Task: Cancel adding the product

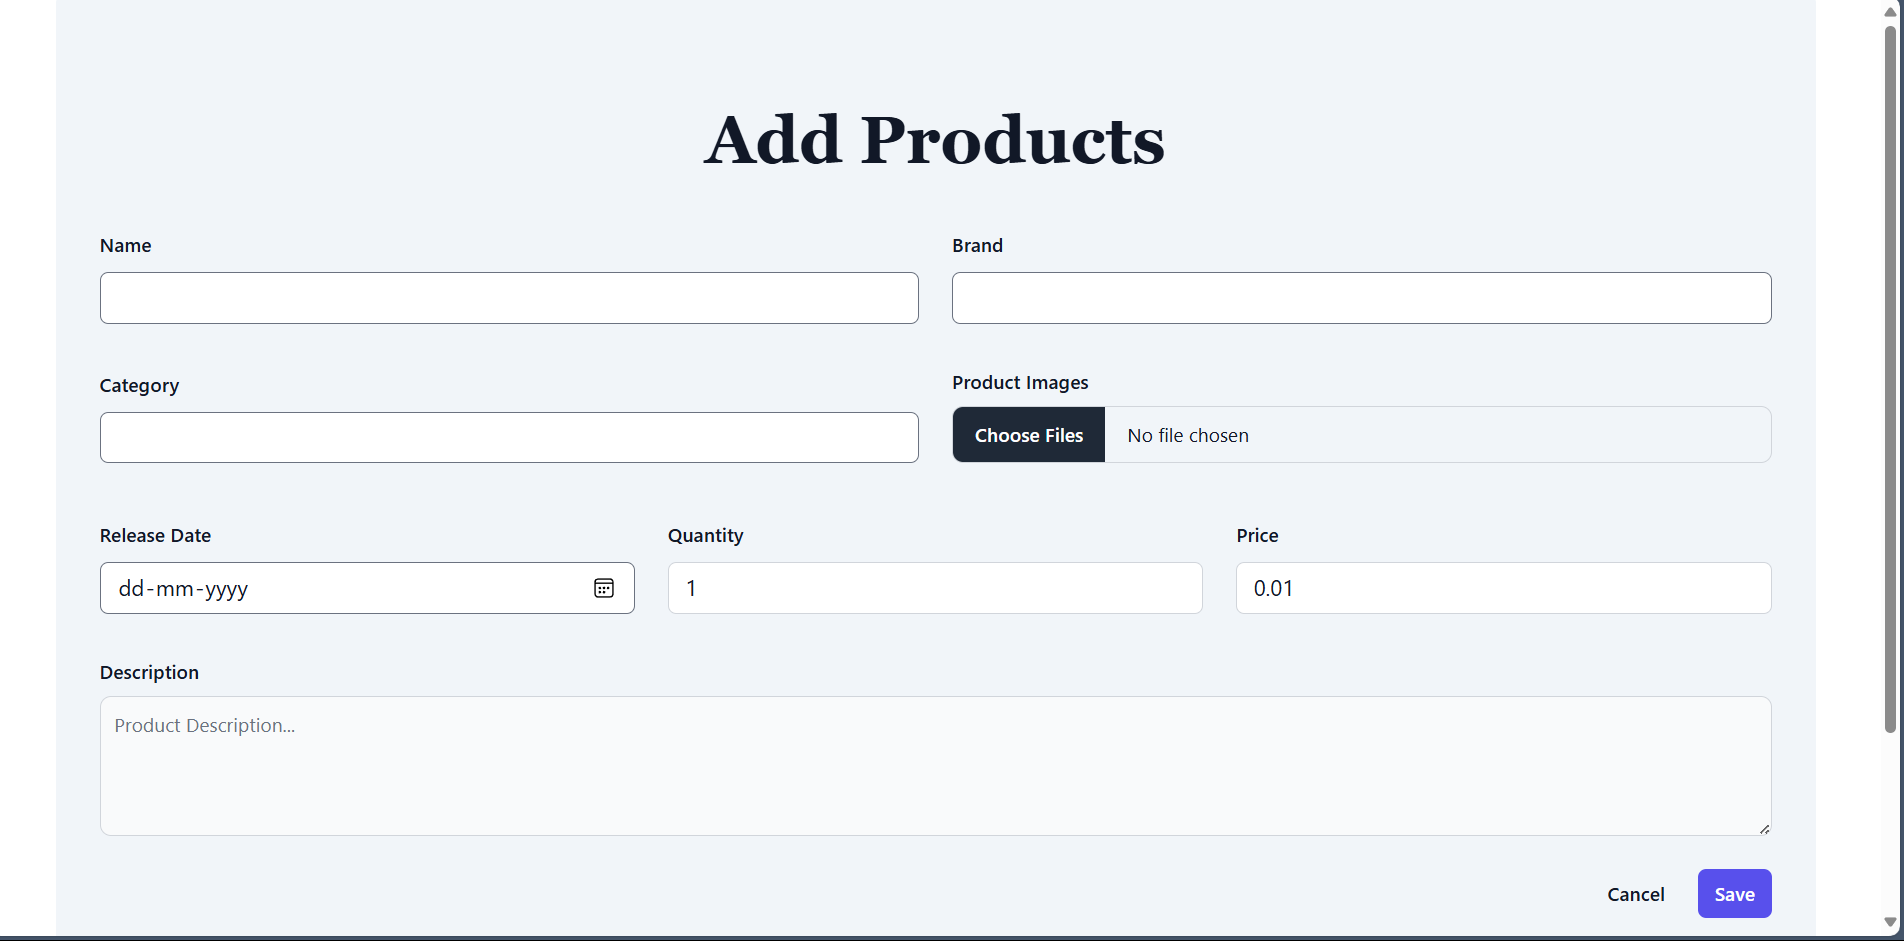Action: click(1636, 893)
